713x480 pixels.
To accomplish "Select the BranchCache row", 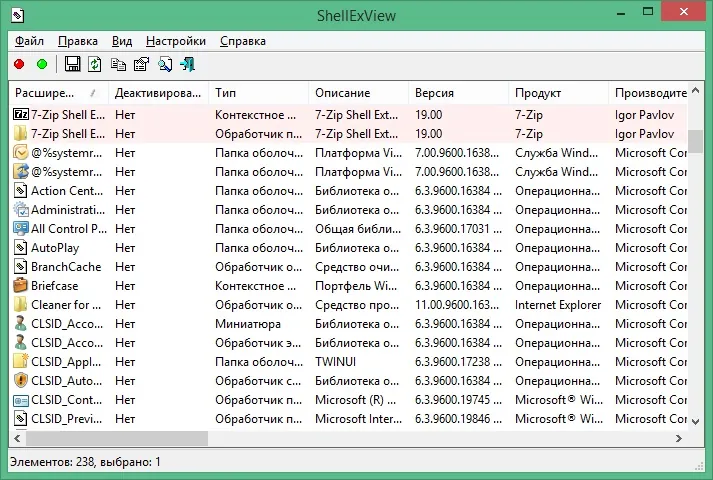I will tap(348, 267).
